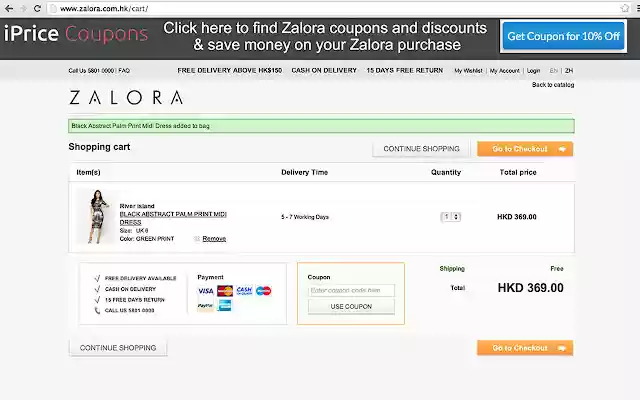Viewport: 640px width, 400px height.
Task: Click the bottom Continue Shopping button
Action: [118, 348]
